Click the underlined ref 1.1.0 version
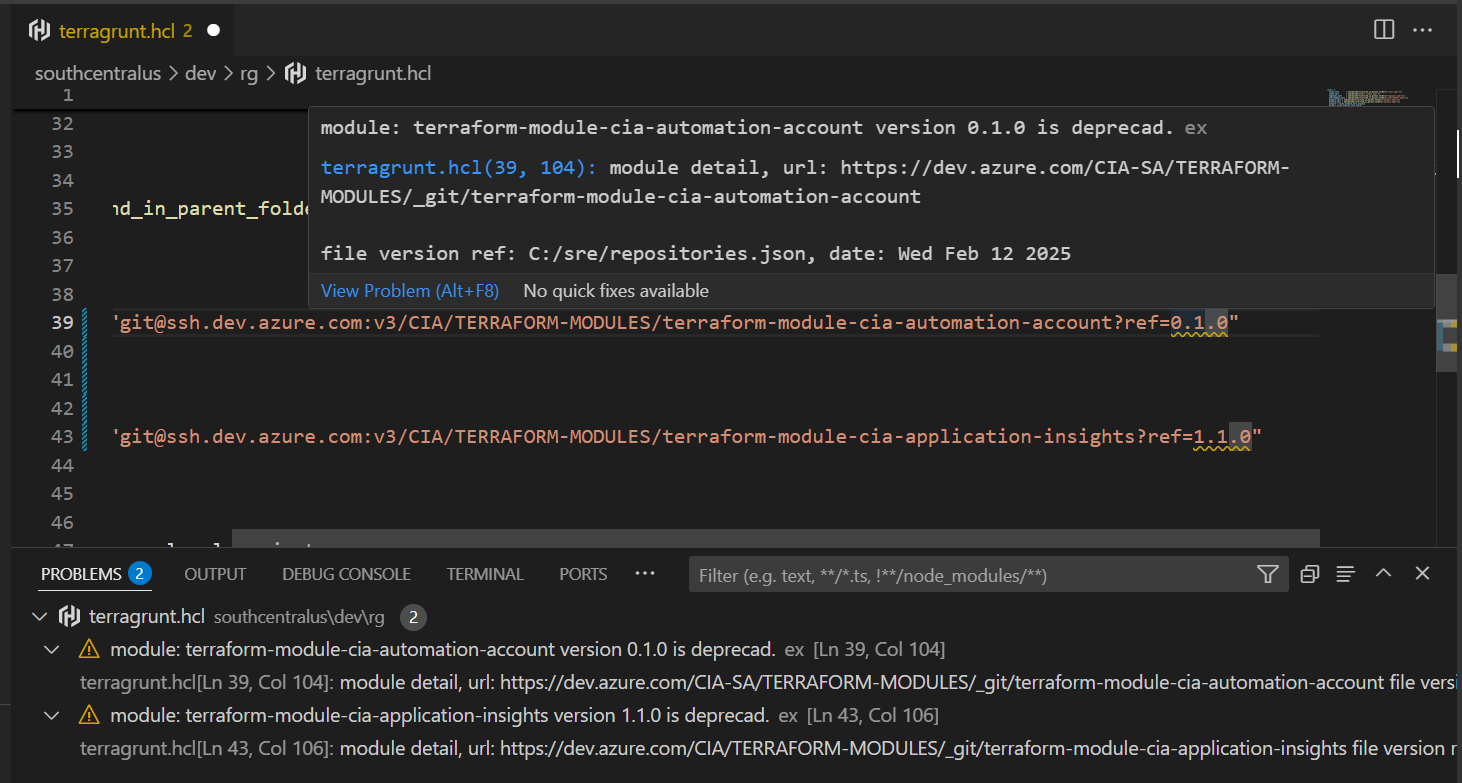The width and height of the screenshot is (1462, 783). tap(1222, 436)
